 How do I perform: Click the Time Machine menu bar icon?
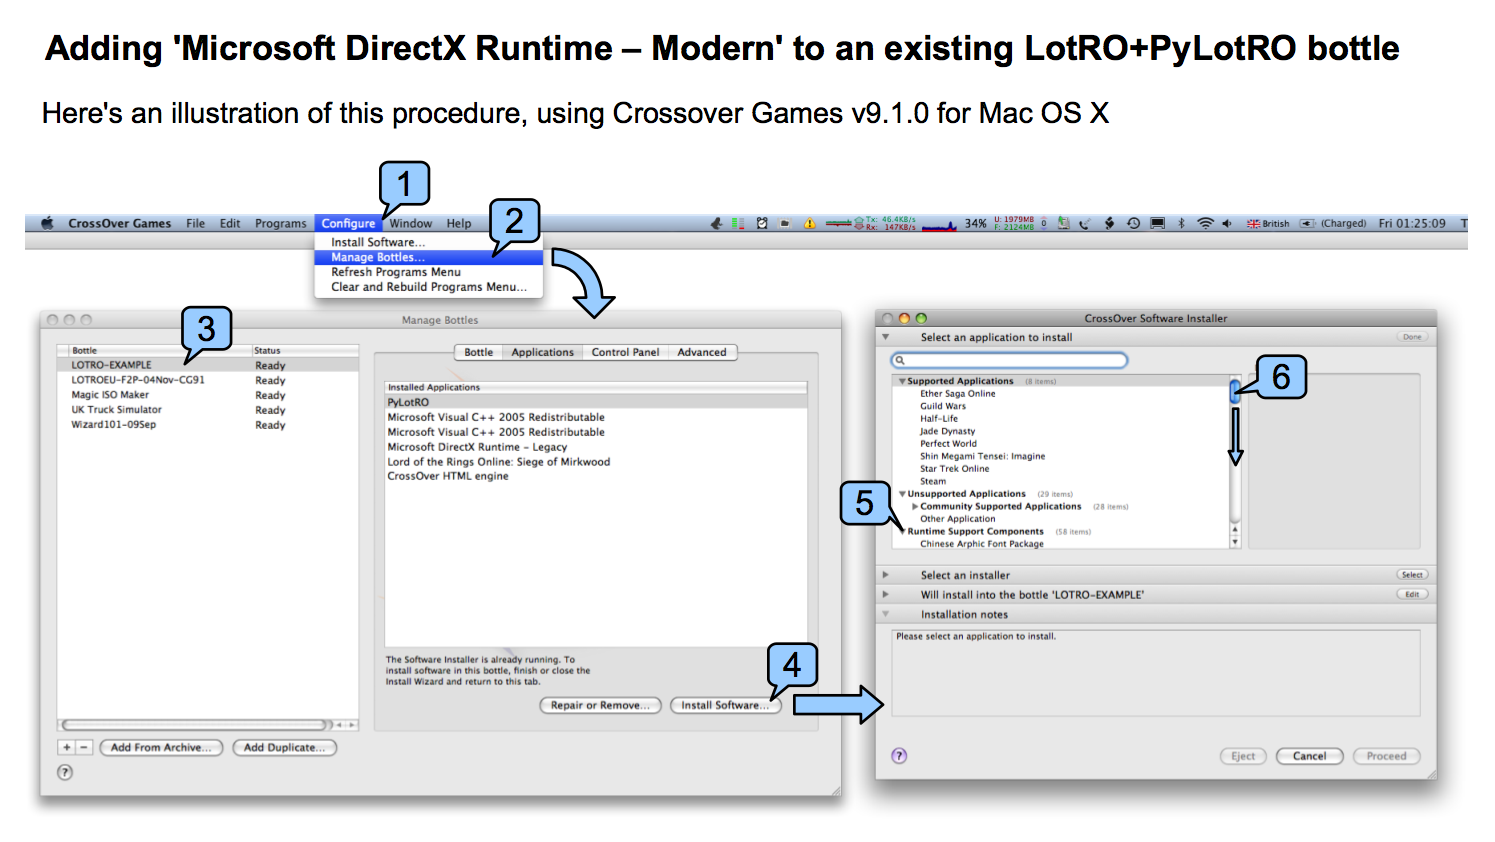point(1133,223)
